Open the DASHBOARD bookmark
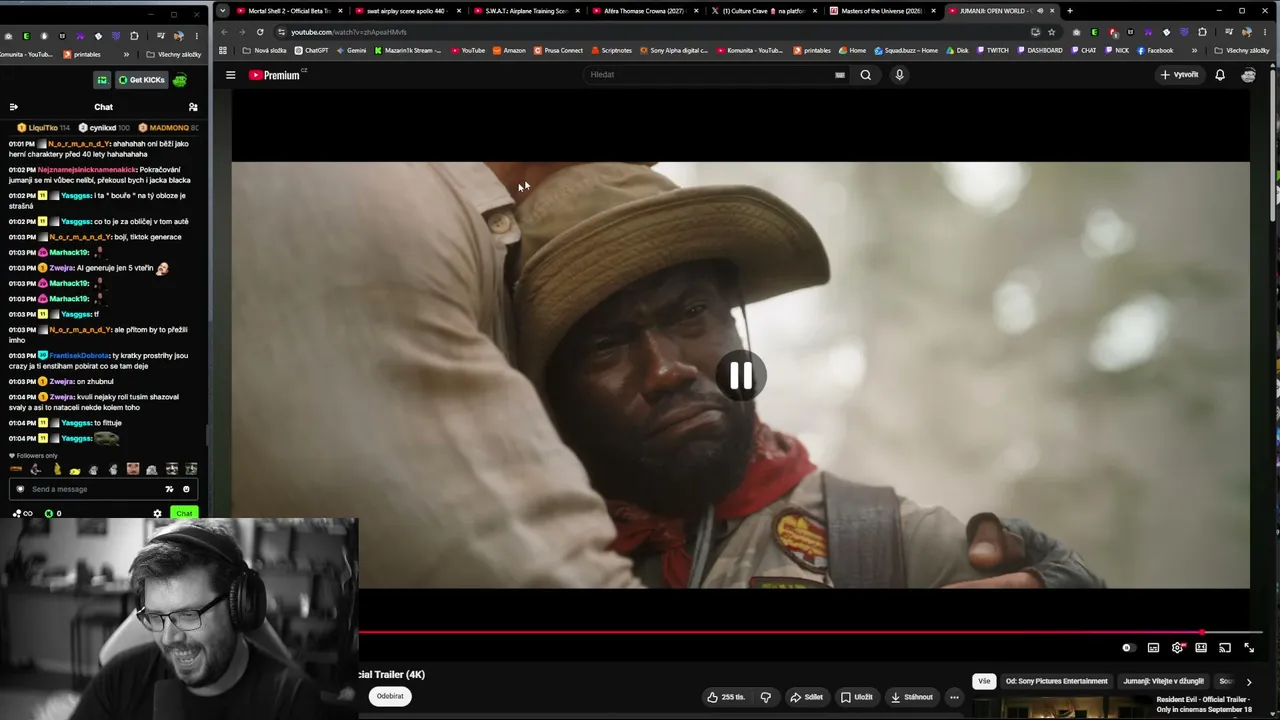This screenshot has width=1280, height=720. [x=1039, y=50]
